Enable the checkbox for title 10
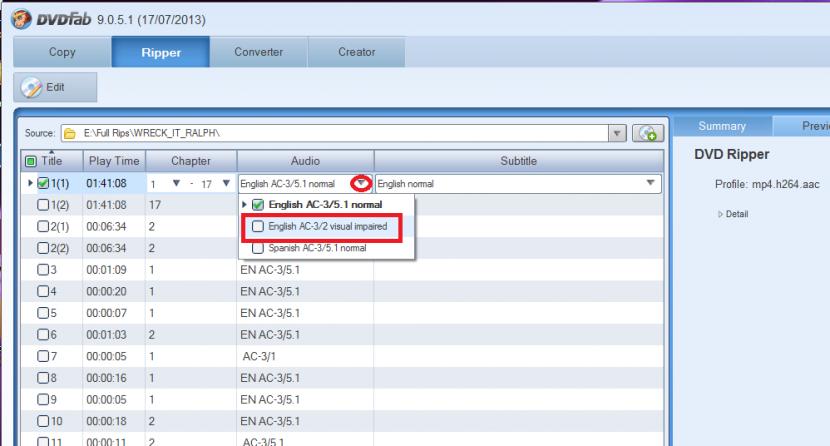 click(43, 421)
